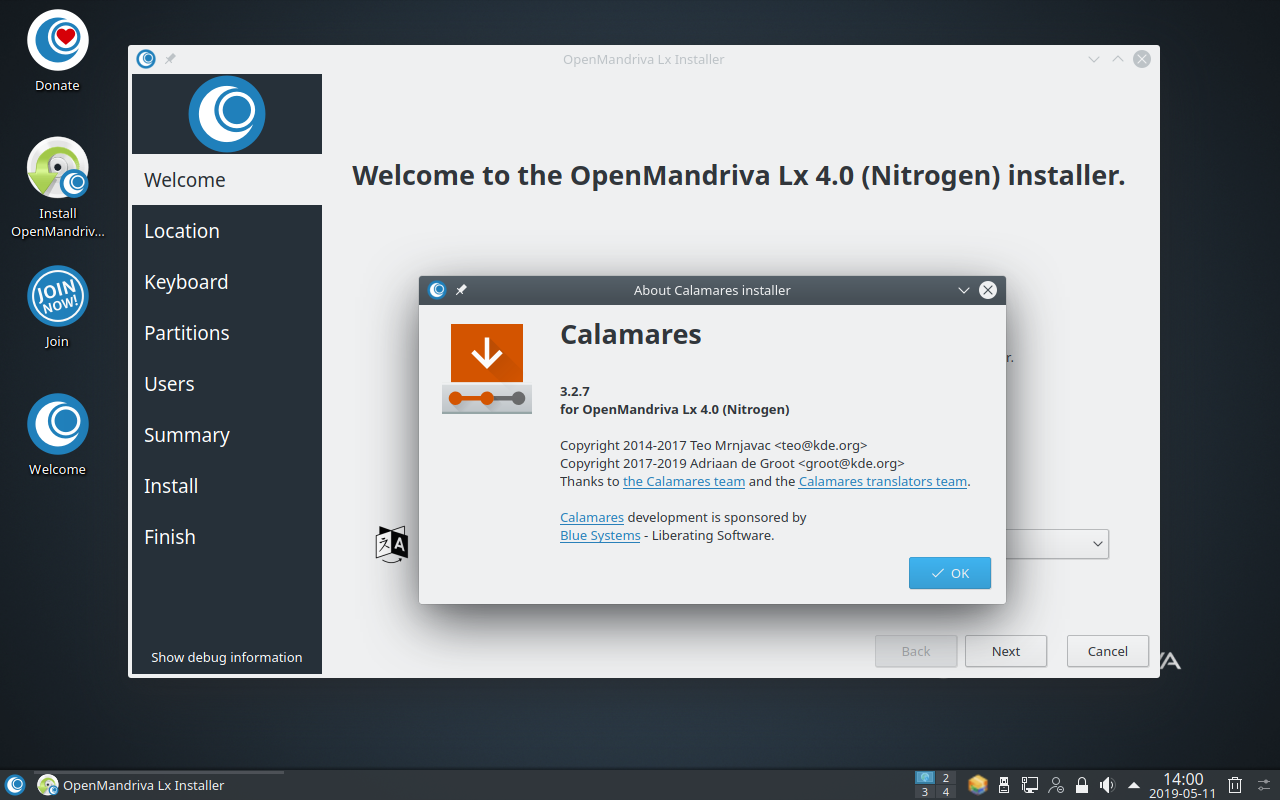Minimize the About Calamares dialog with chevron
Viewport: 1280px width, 800px height.
click(964, 290)
